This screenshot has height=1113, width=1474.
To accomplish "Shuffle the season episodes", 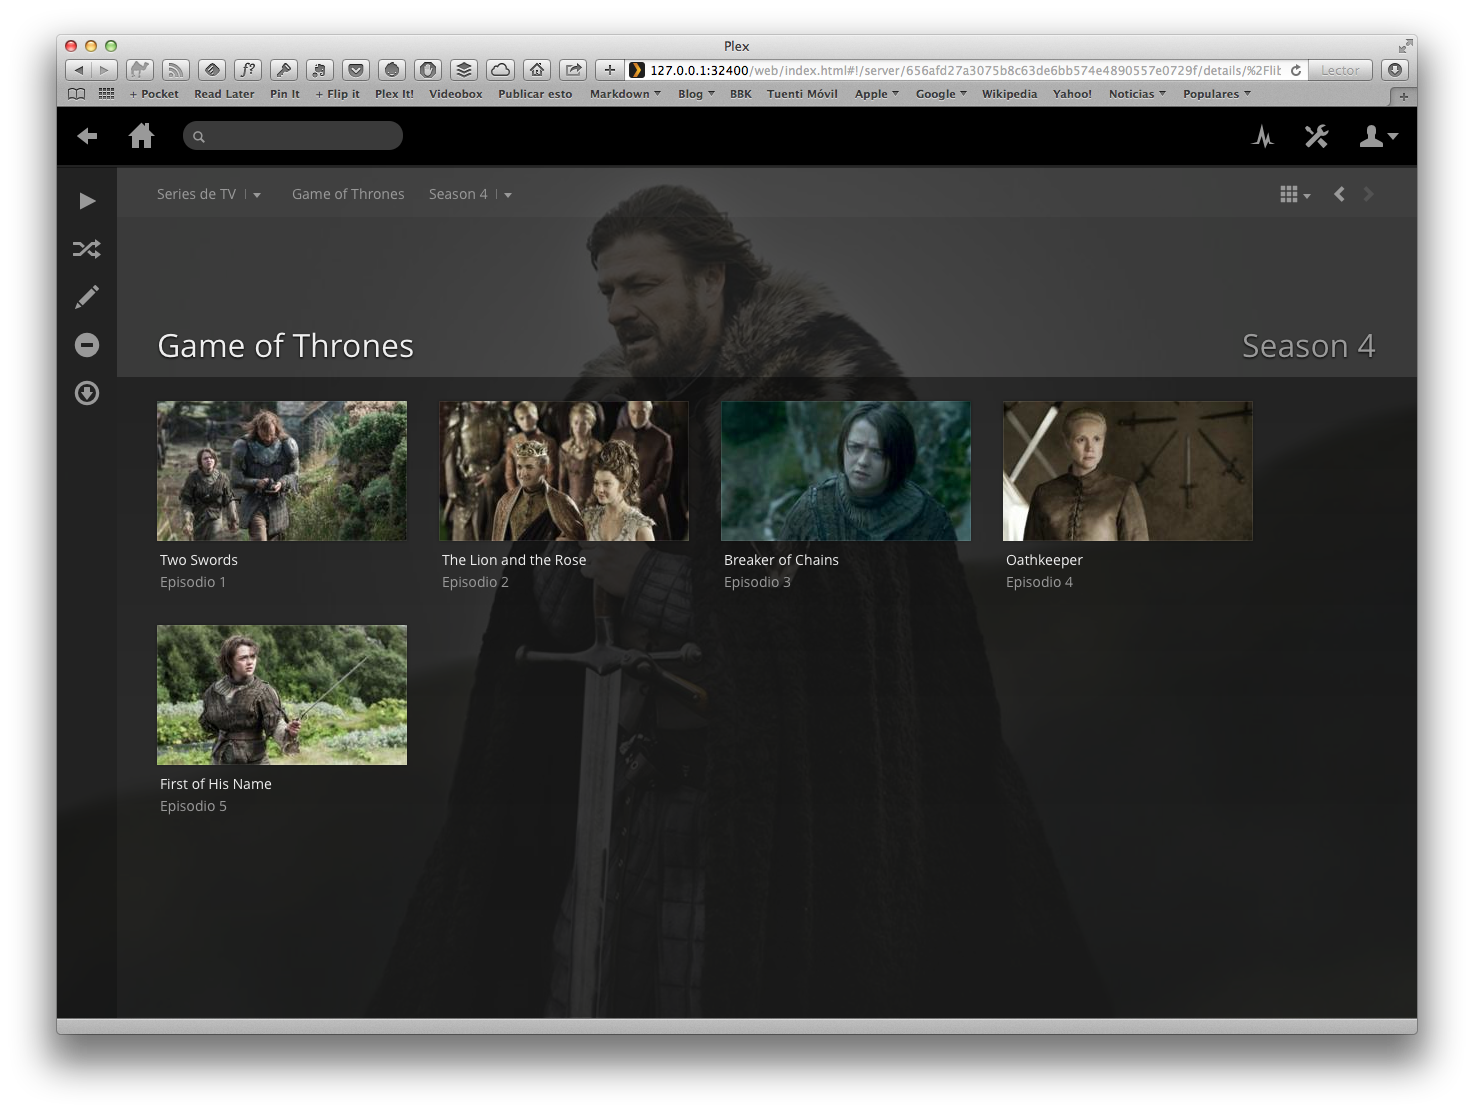I will (x=87, y=249).
